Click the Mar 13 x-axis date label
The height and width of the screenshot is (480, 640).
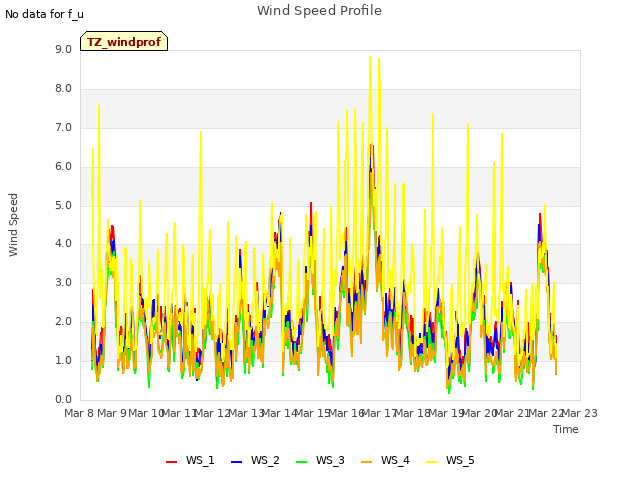coord(246,413)
